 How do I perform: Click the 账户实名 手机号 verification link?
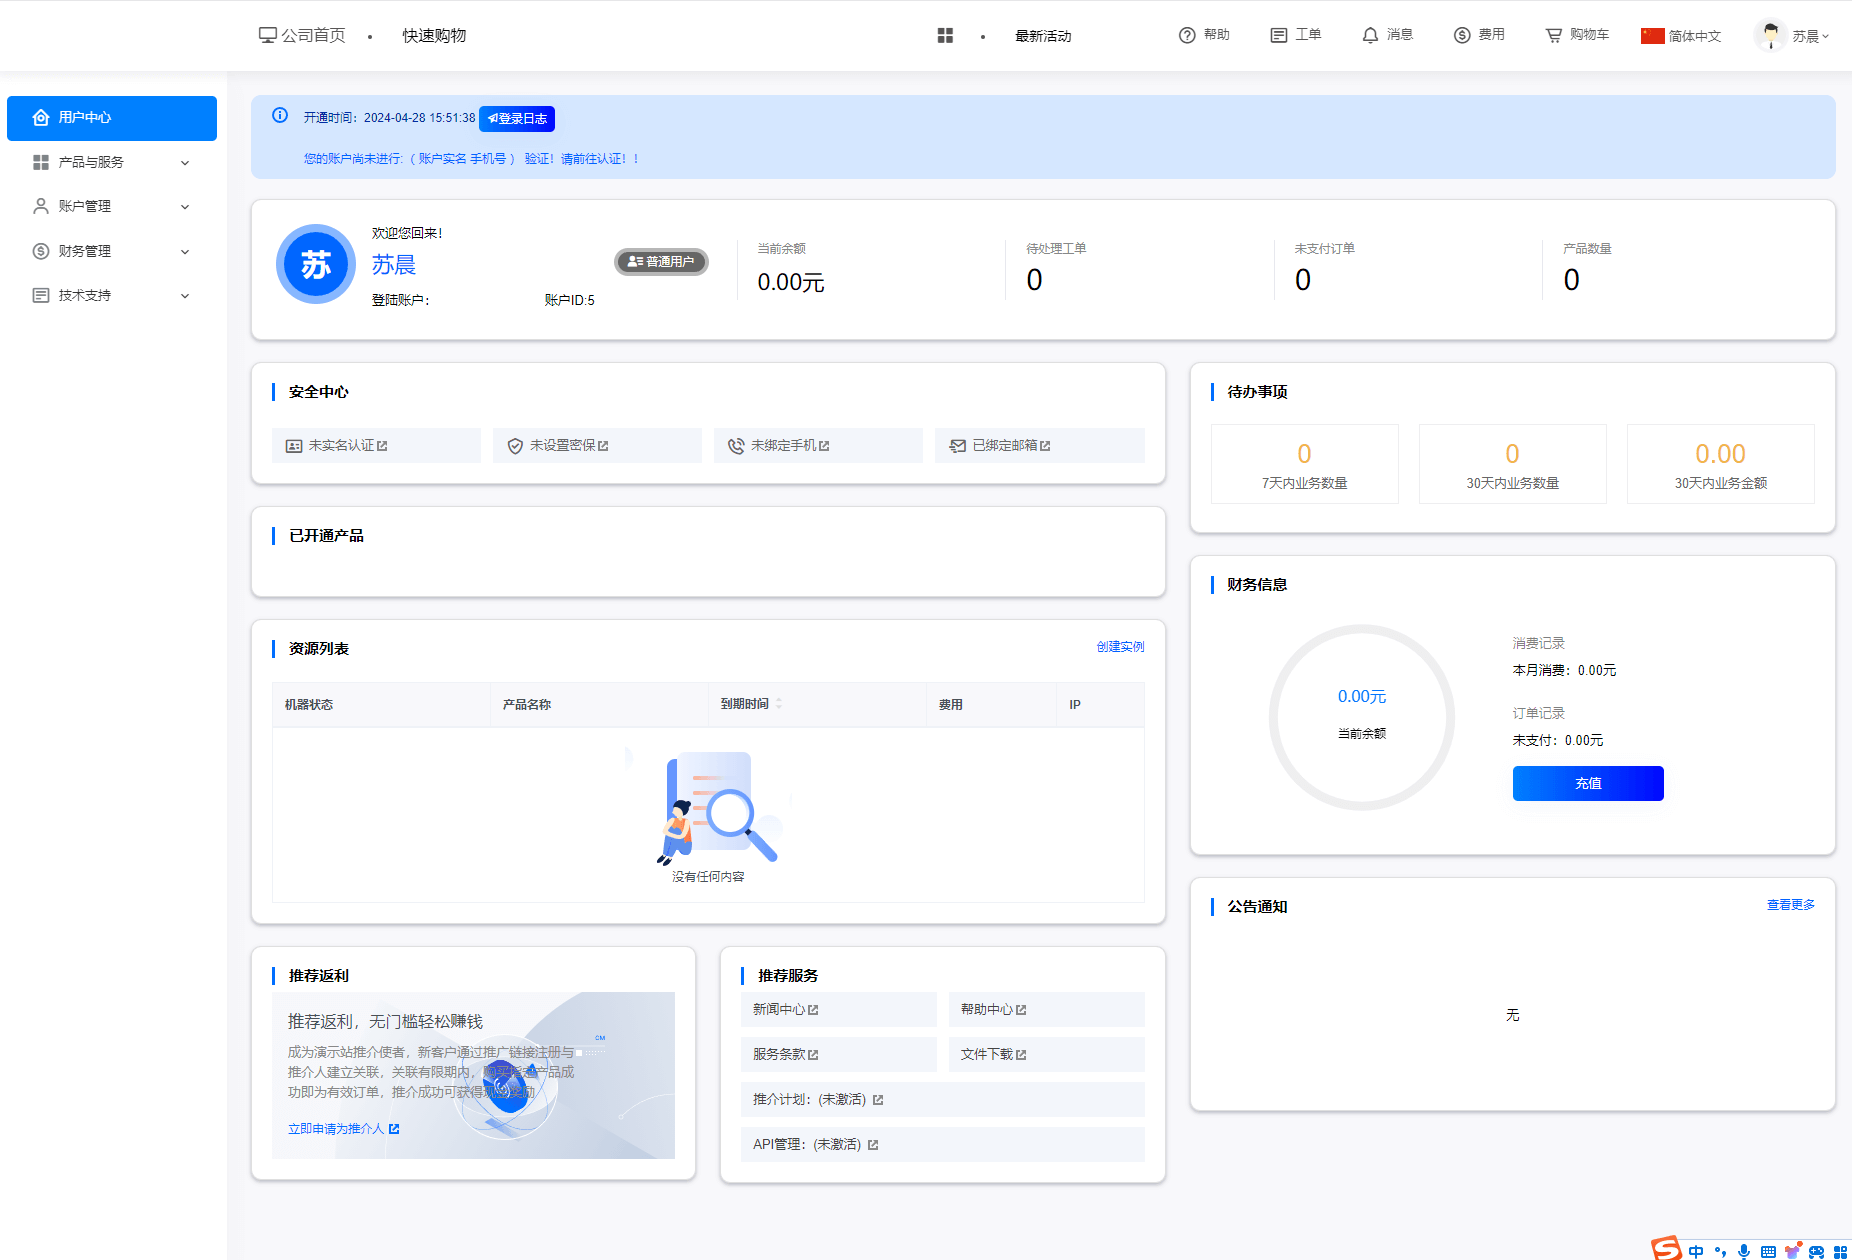[x=463, y=159]
